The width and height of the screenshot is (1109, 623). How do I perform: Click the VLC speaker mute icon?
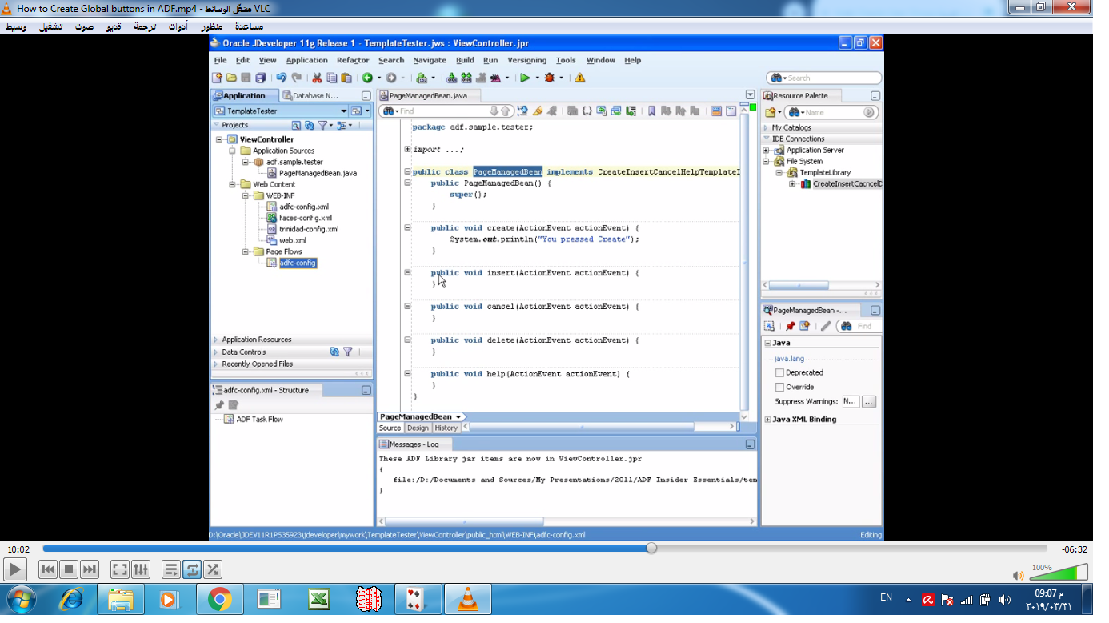[1018, 574]
